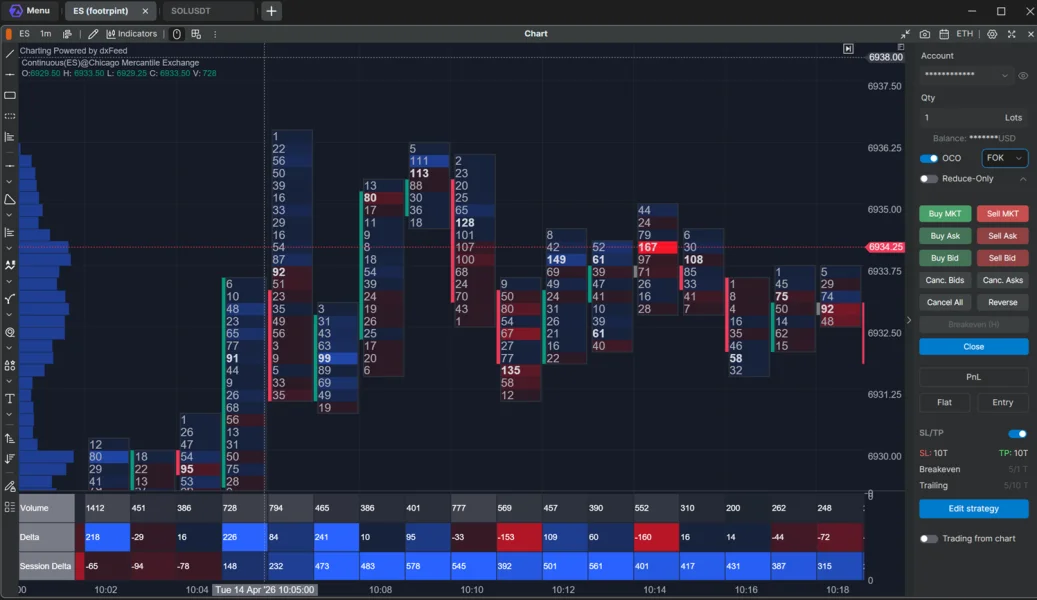The image size is (1037, 600).
Task: Turn on Trading from chart
Action: click(x=929, y=538)
